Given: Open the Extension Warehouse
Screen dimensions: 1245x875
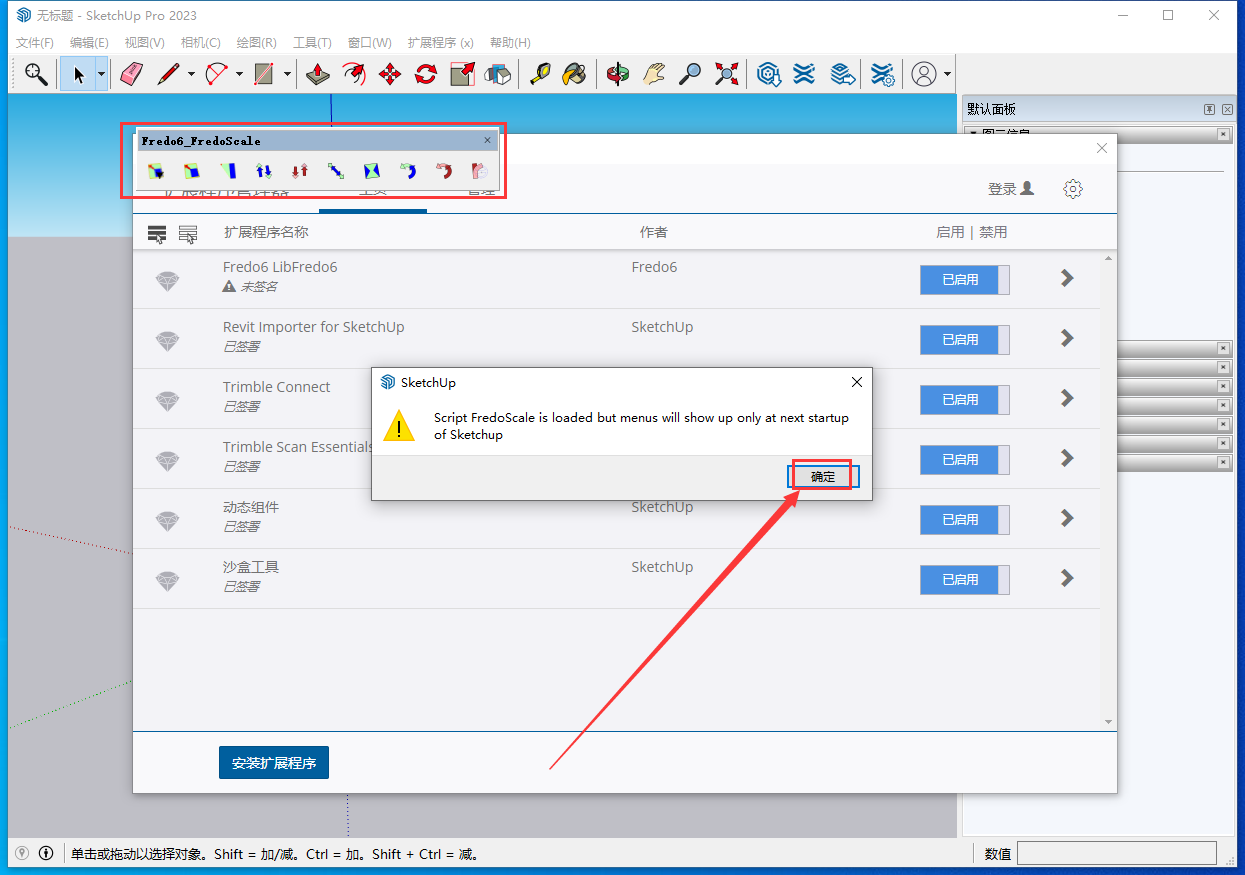Looking at the screenshot, I should tap(804, 74).
